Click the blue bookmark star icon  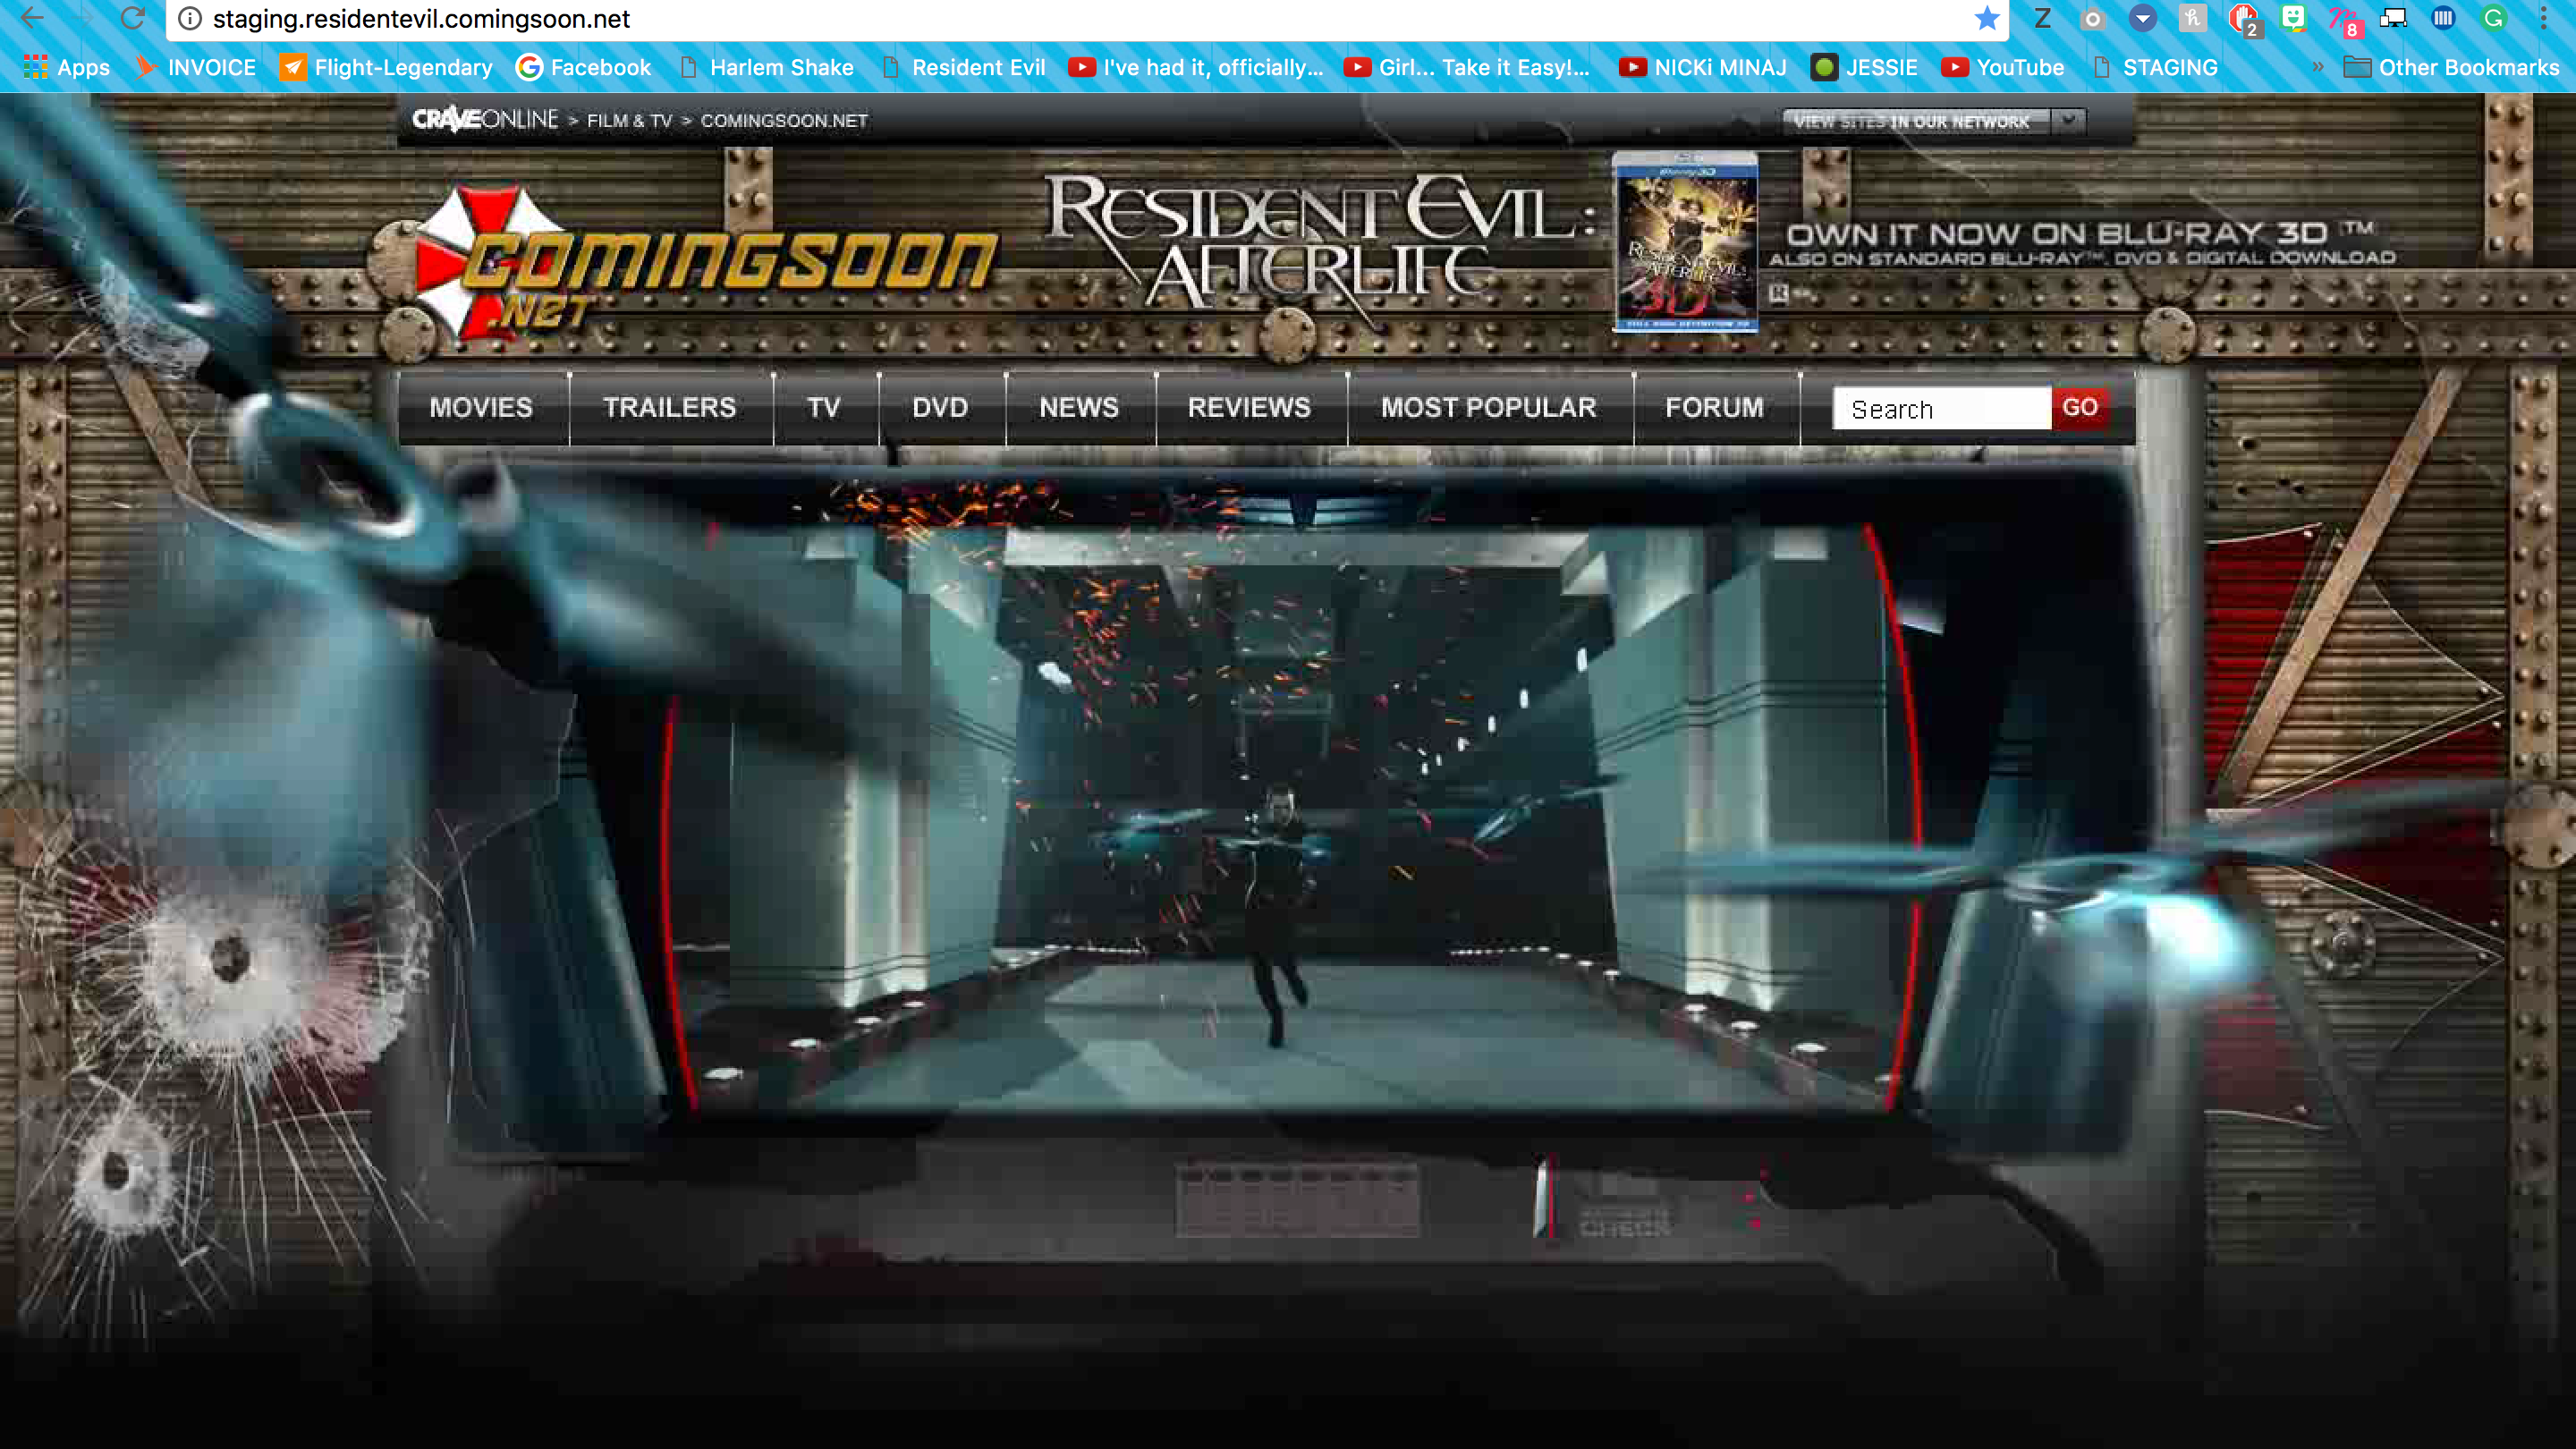pyautogui.click(x=1986, y=18)
